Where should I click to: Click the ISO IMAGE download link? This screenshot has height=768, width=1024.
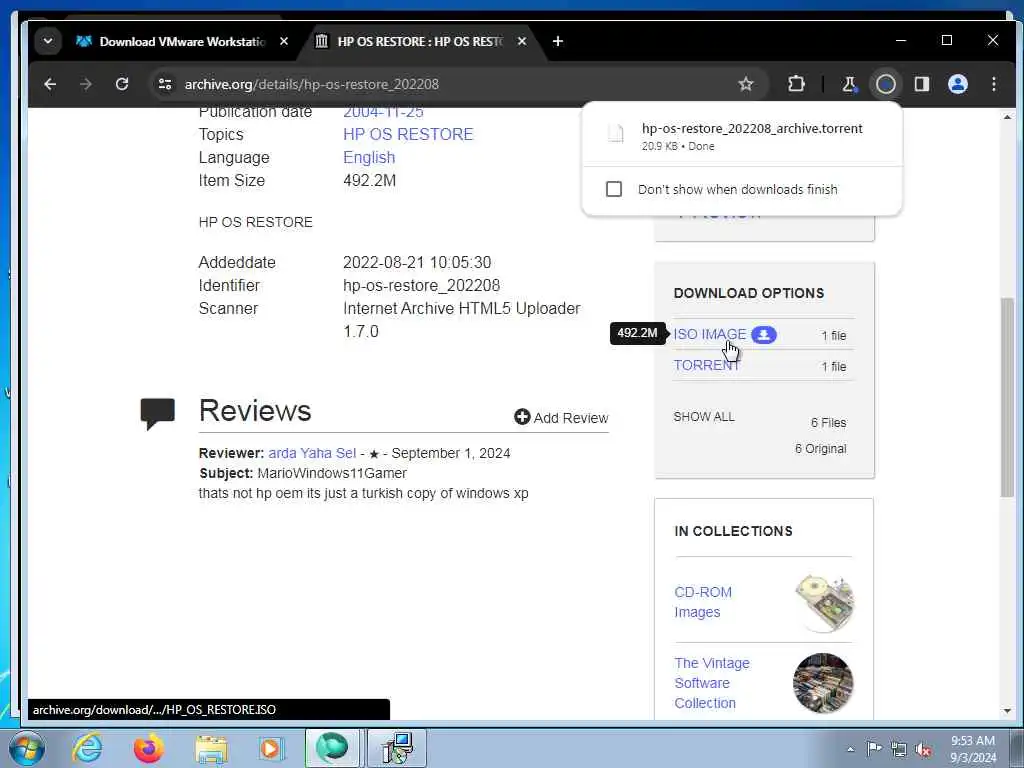pyautogui.click(x=709, y=334)
